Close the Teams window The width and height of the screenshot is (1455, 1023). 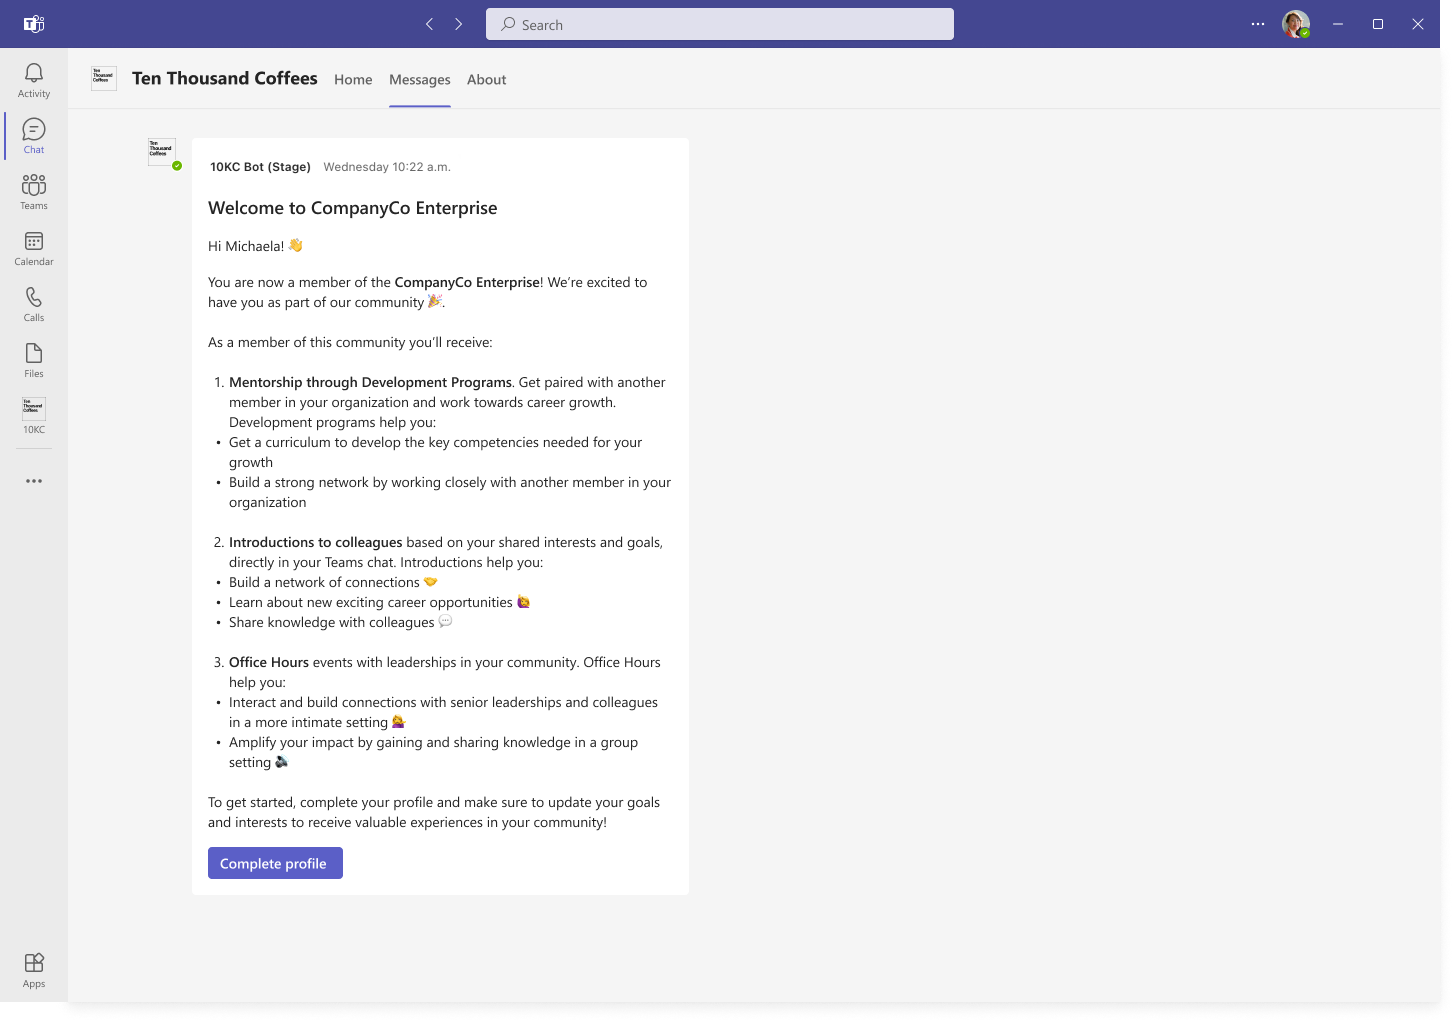pyautogui.click(x=1418, y=24)
